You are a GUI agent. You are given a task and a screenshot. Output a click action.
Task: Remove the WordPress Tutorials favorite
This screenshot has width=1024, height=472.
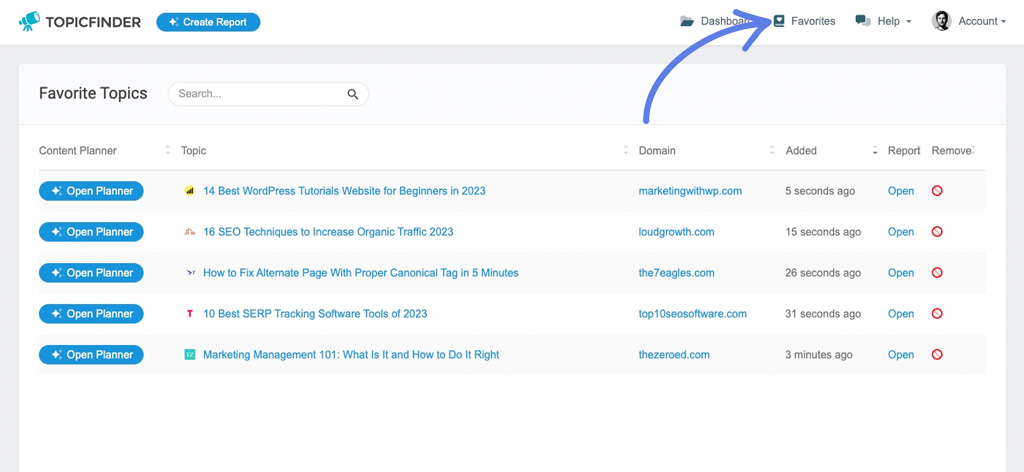tap(937, 191)
